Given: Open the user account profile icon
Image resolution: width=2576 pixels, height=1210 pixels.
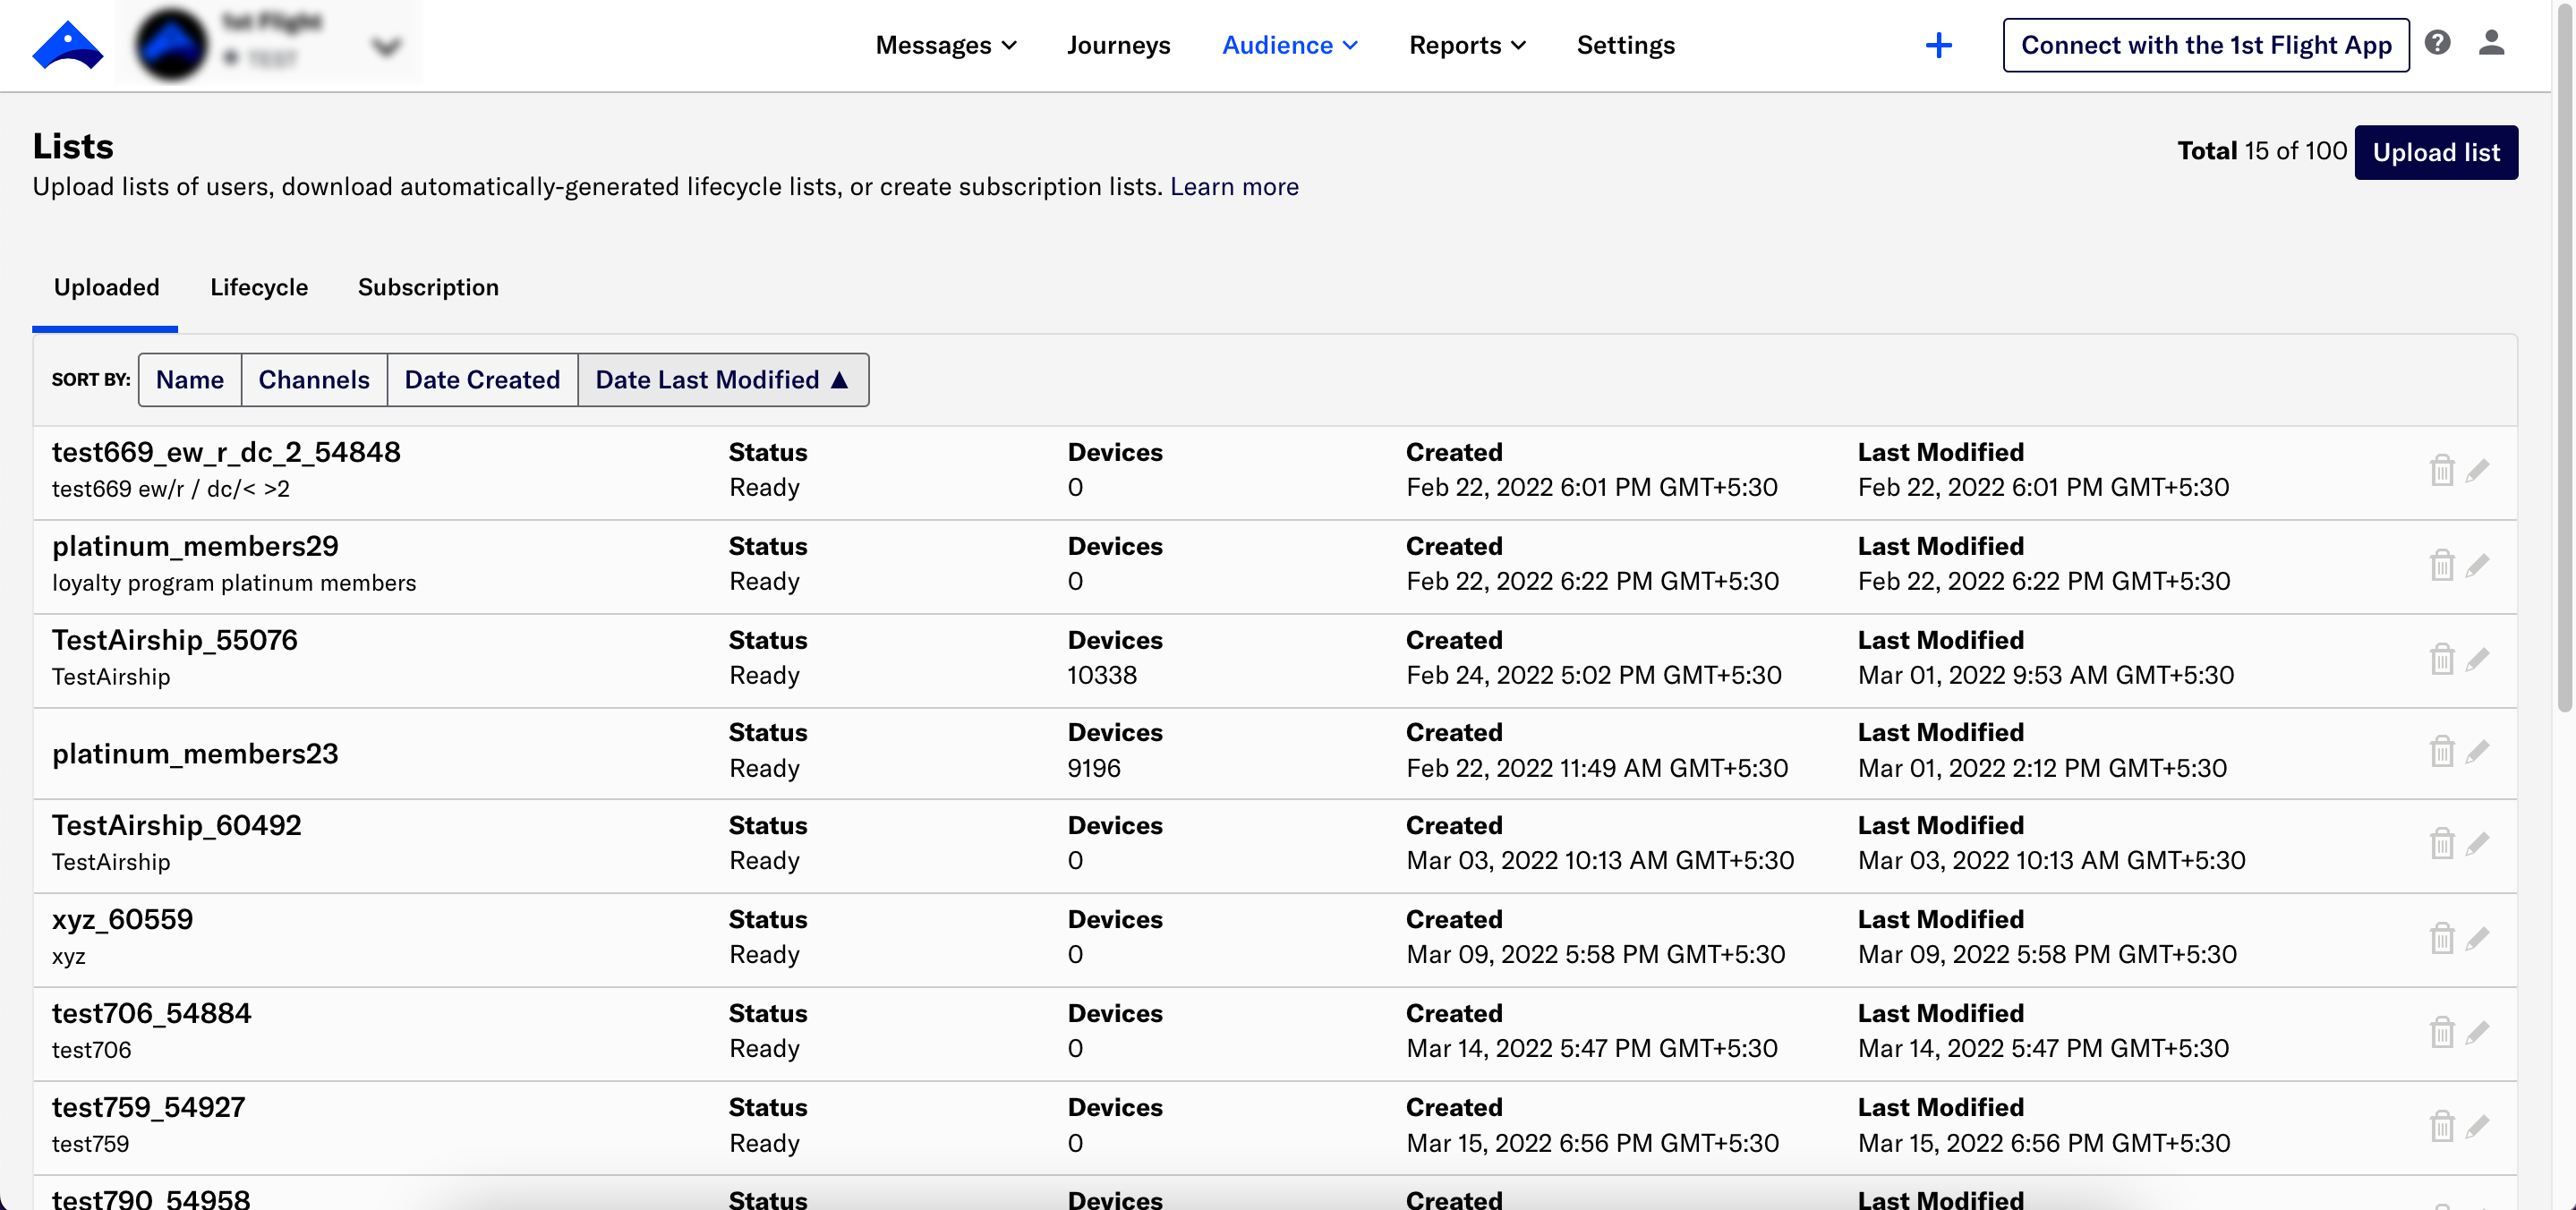Looking at the screenshot, I should point(2491,43).
